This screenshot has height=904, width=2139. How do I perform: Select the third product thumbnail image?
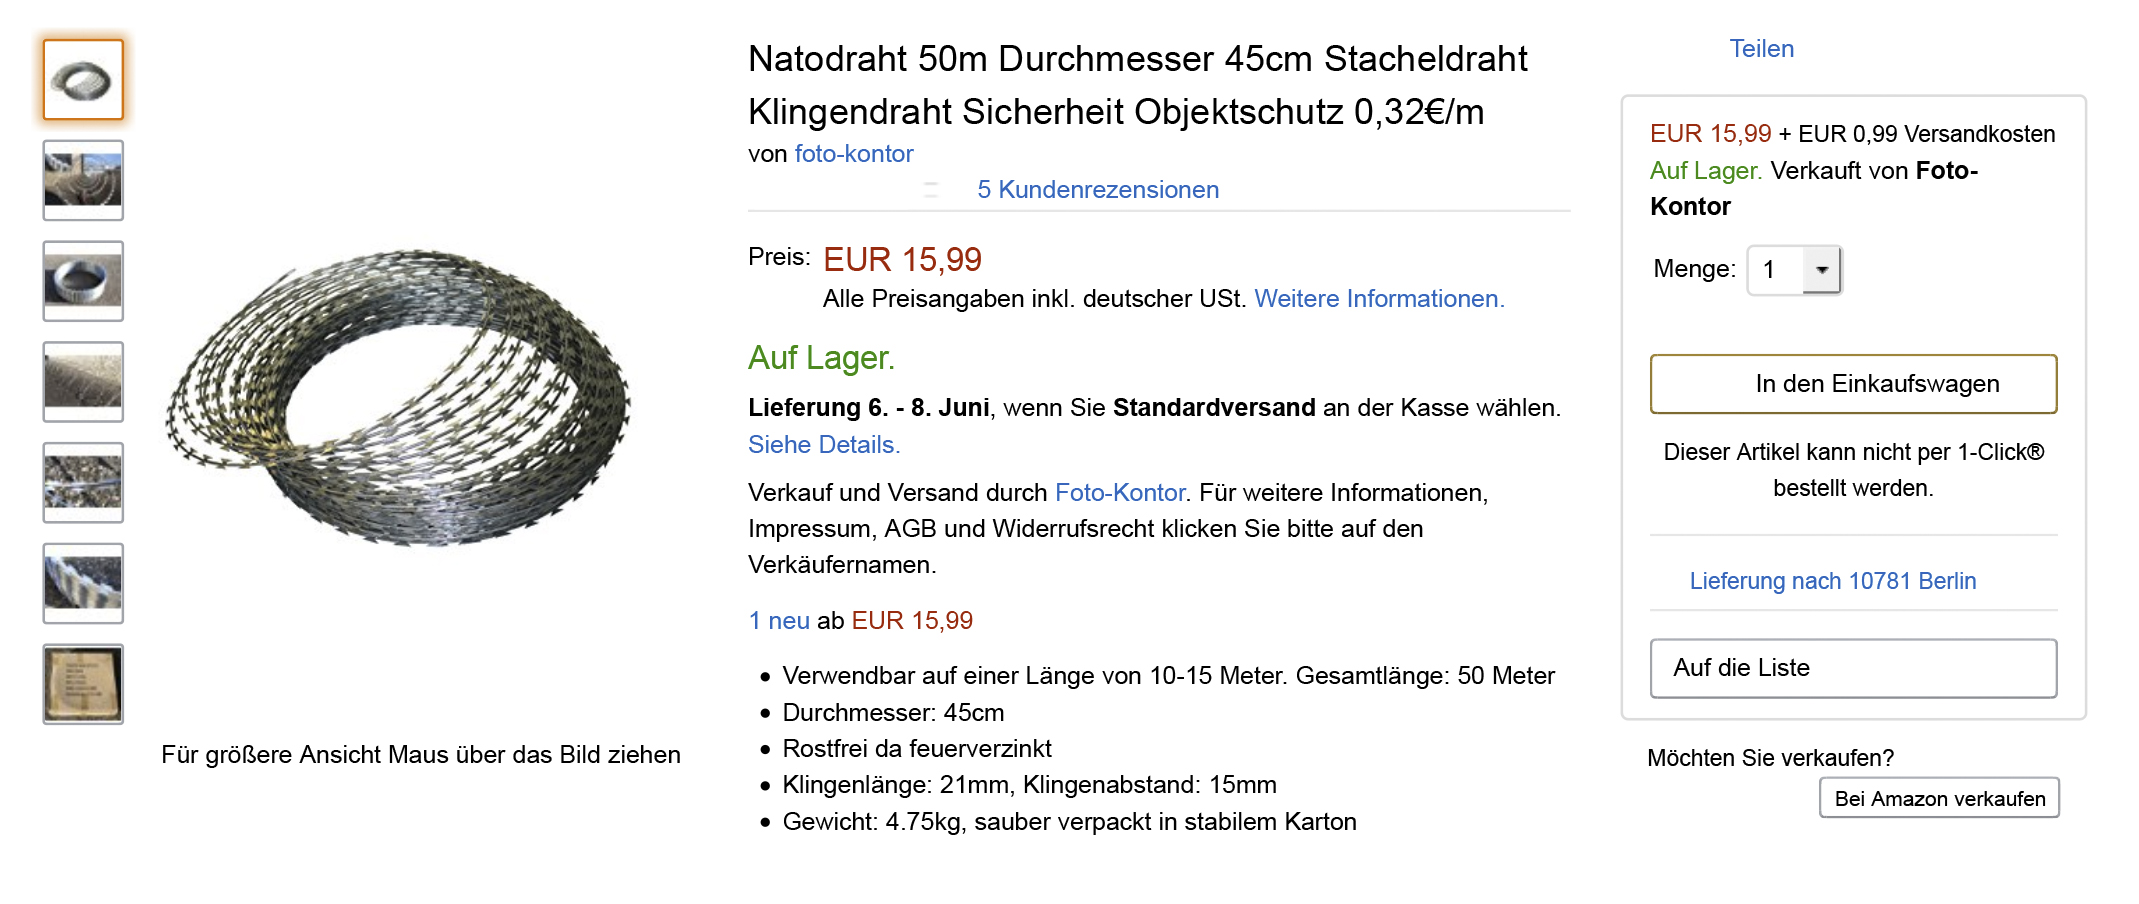coord(83,281)
